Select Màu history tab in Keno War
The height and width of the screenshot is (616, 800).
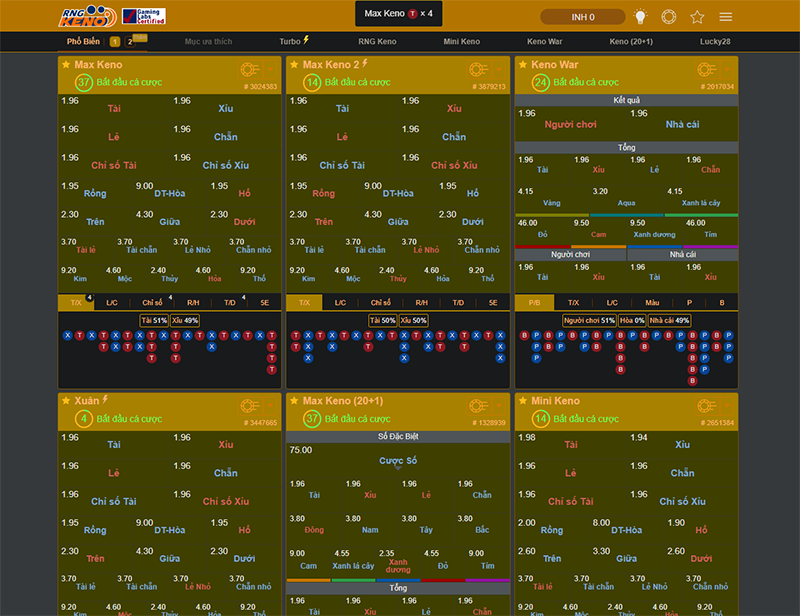coord(652,303)
